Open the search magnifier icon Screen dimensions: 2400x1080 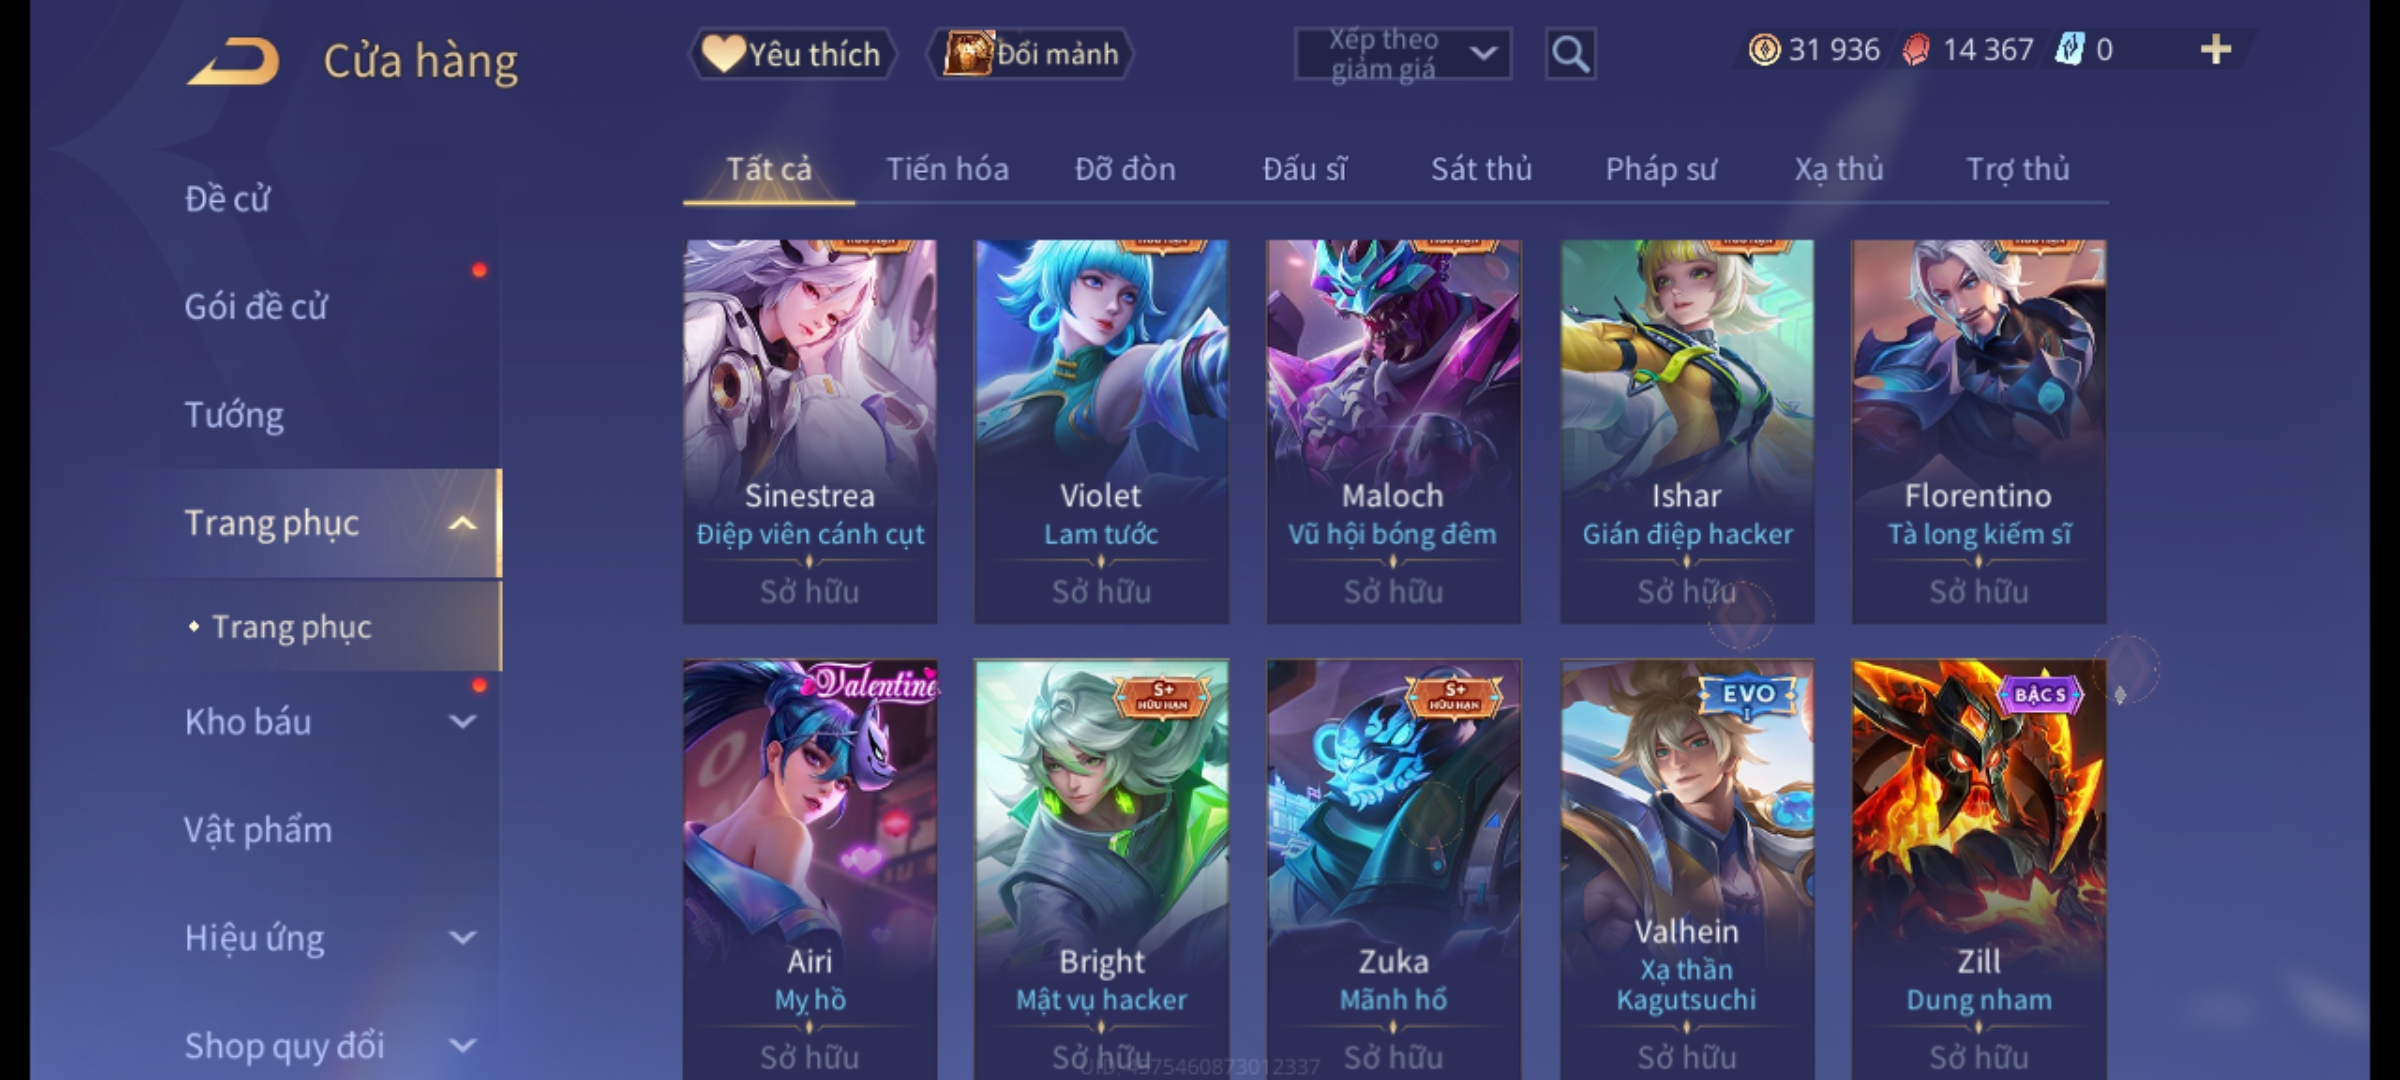[1570, 54]
